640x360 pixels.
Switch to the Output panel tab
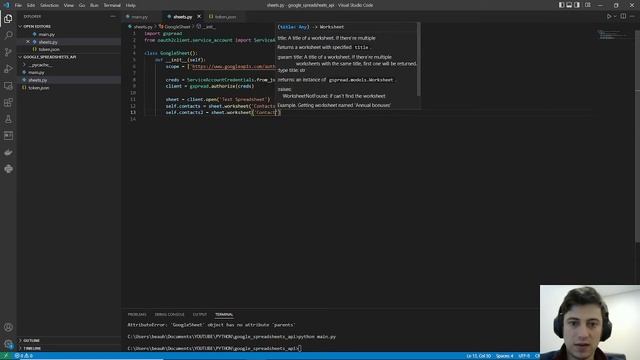pos(200,315)
